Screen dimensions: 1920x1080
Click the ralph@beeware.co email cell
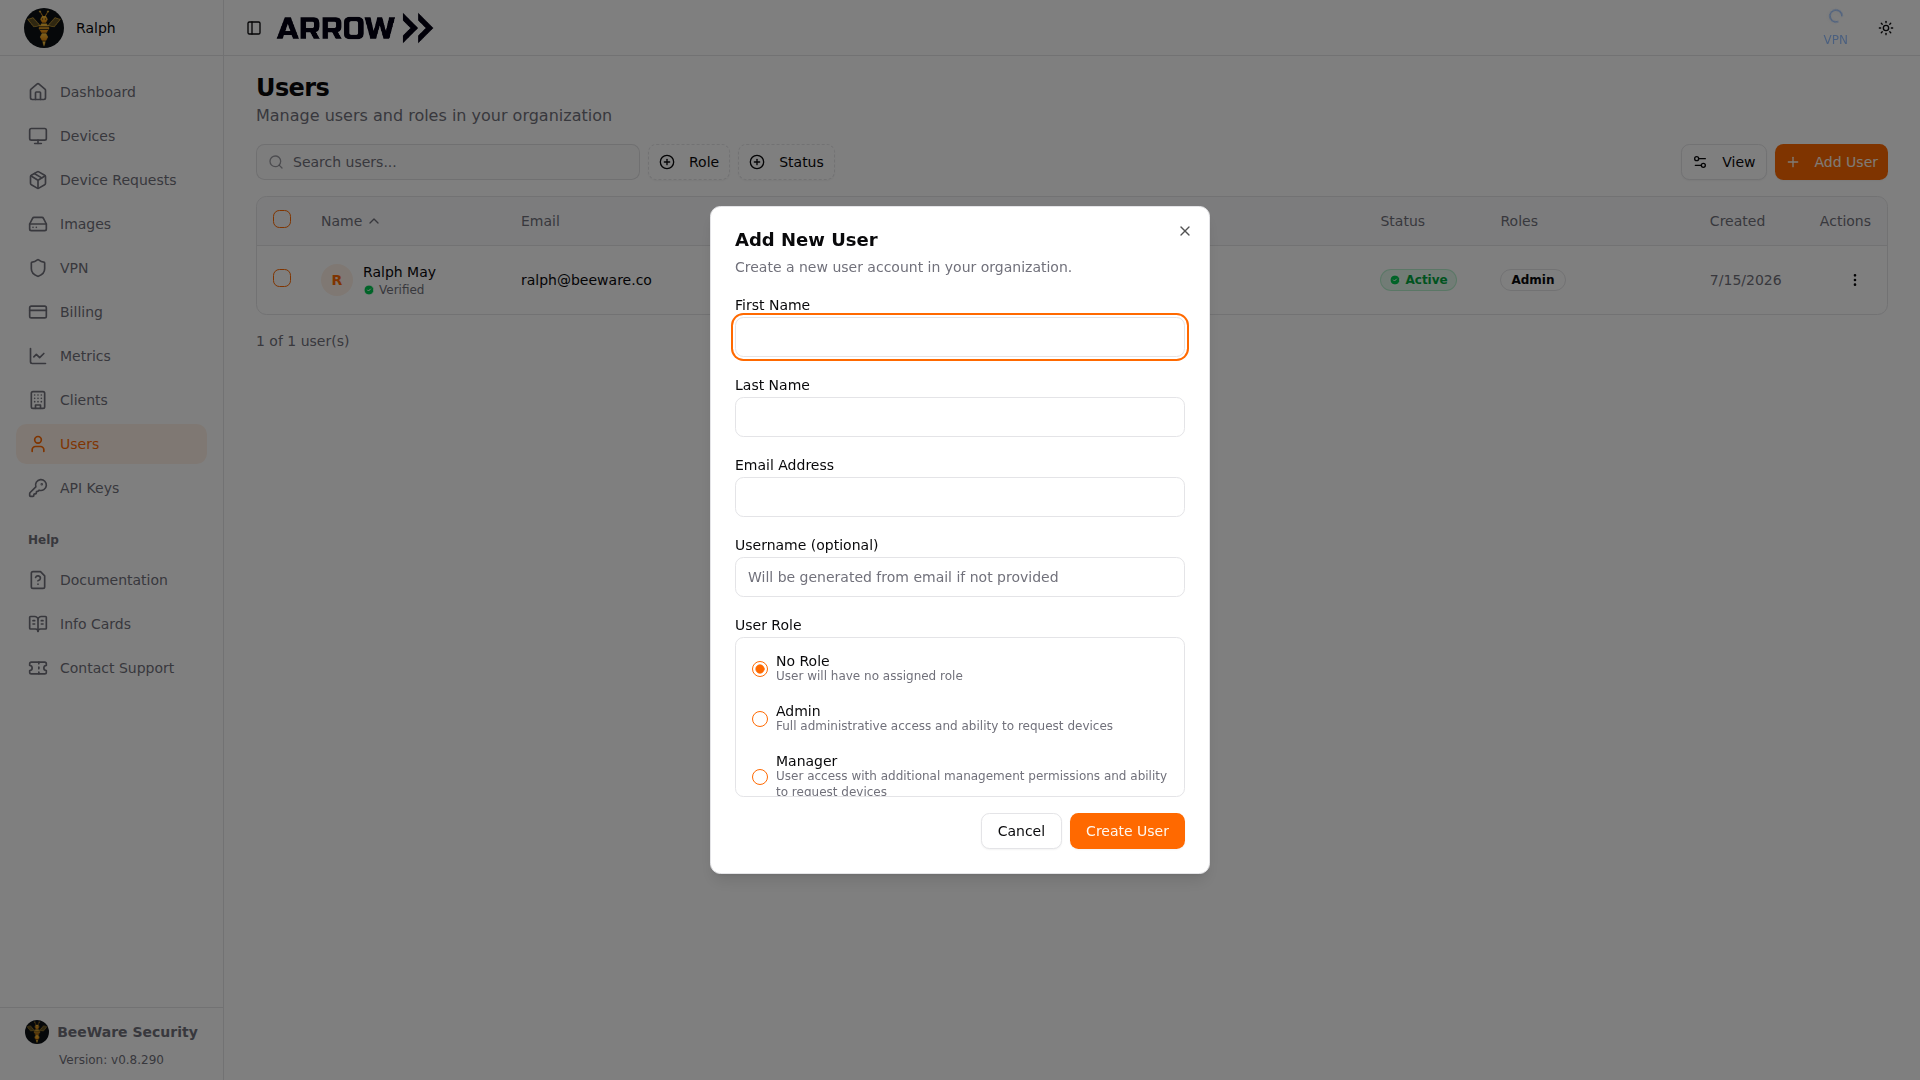586,280
